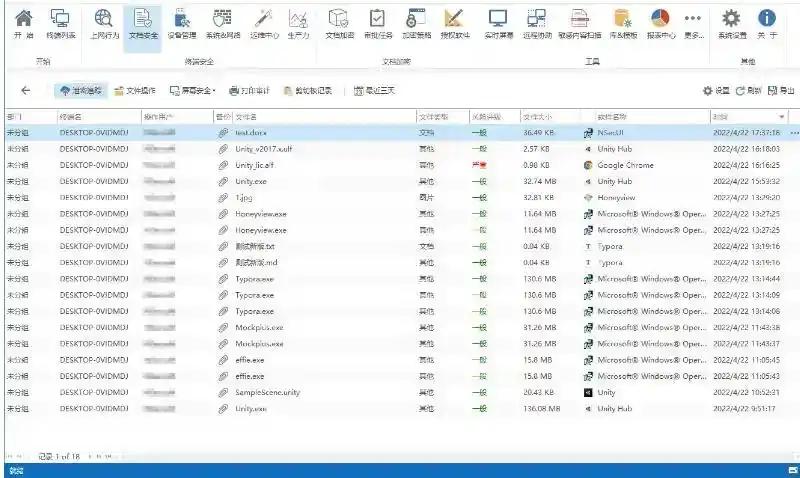Viewport: 800px width, 478px height.
Task: Switch to the 打印审计 print audit tab
Action: [x=249, y=91]
